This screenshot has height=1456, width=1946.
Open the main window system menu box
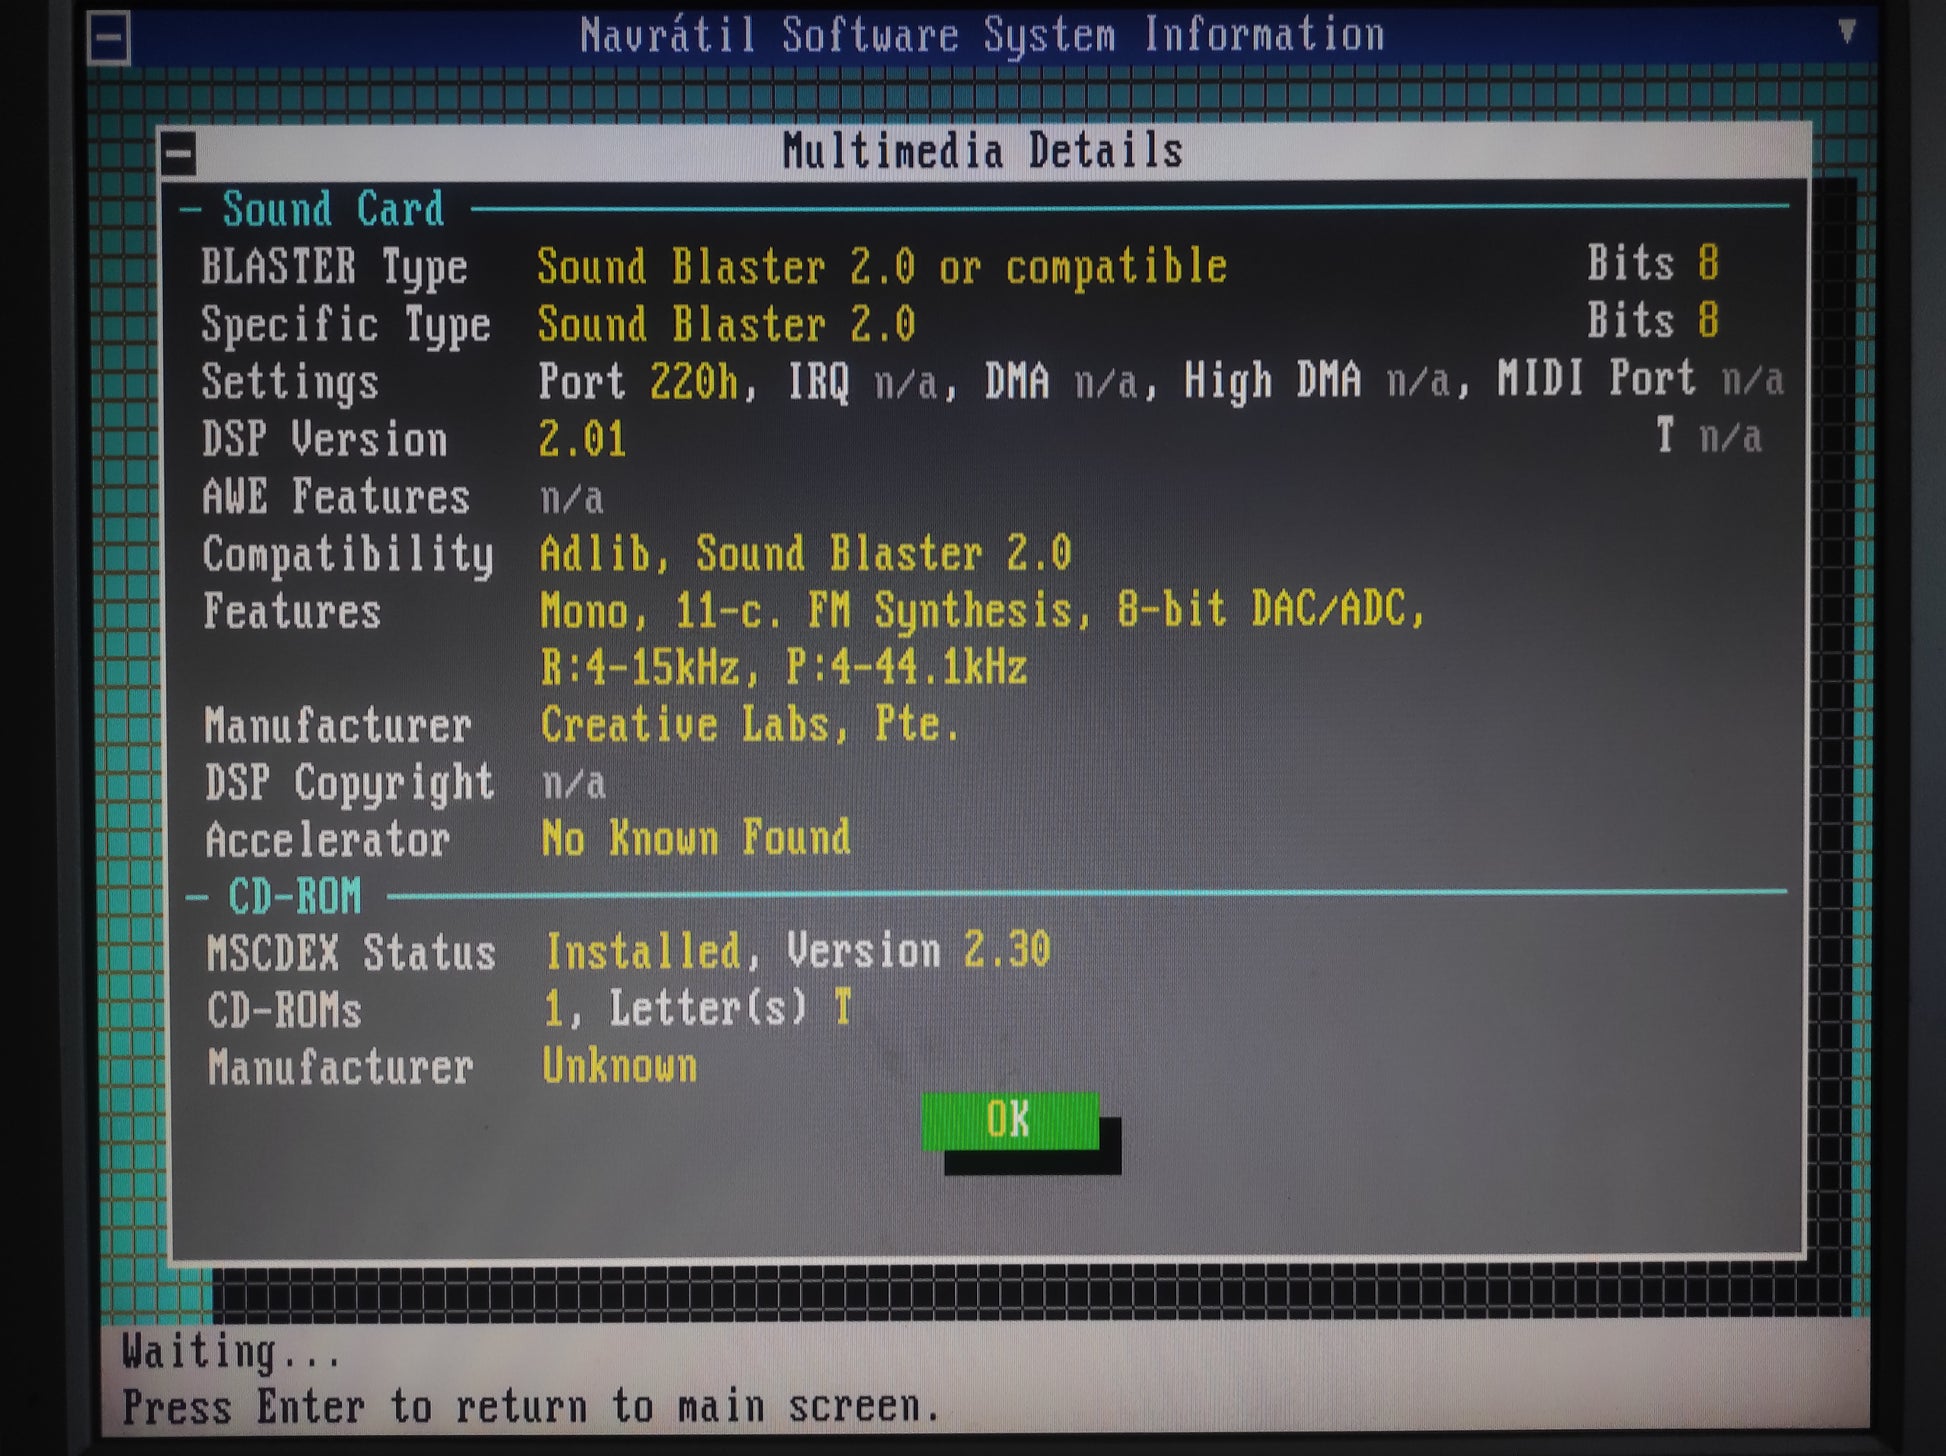pyautogui.click(x=108, y=39)
